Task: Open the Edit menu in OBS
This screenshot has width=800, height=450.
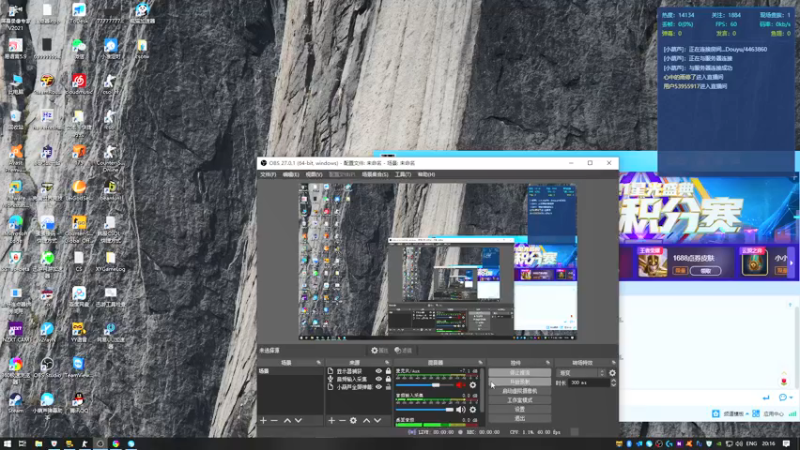Action: 291,174
